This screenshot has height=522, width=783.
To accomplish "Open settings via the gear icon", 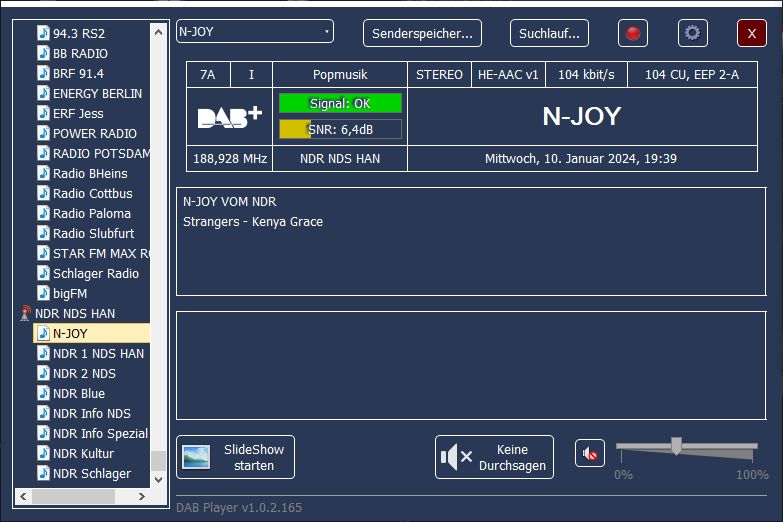I will [692, 33].
